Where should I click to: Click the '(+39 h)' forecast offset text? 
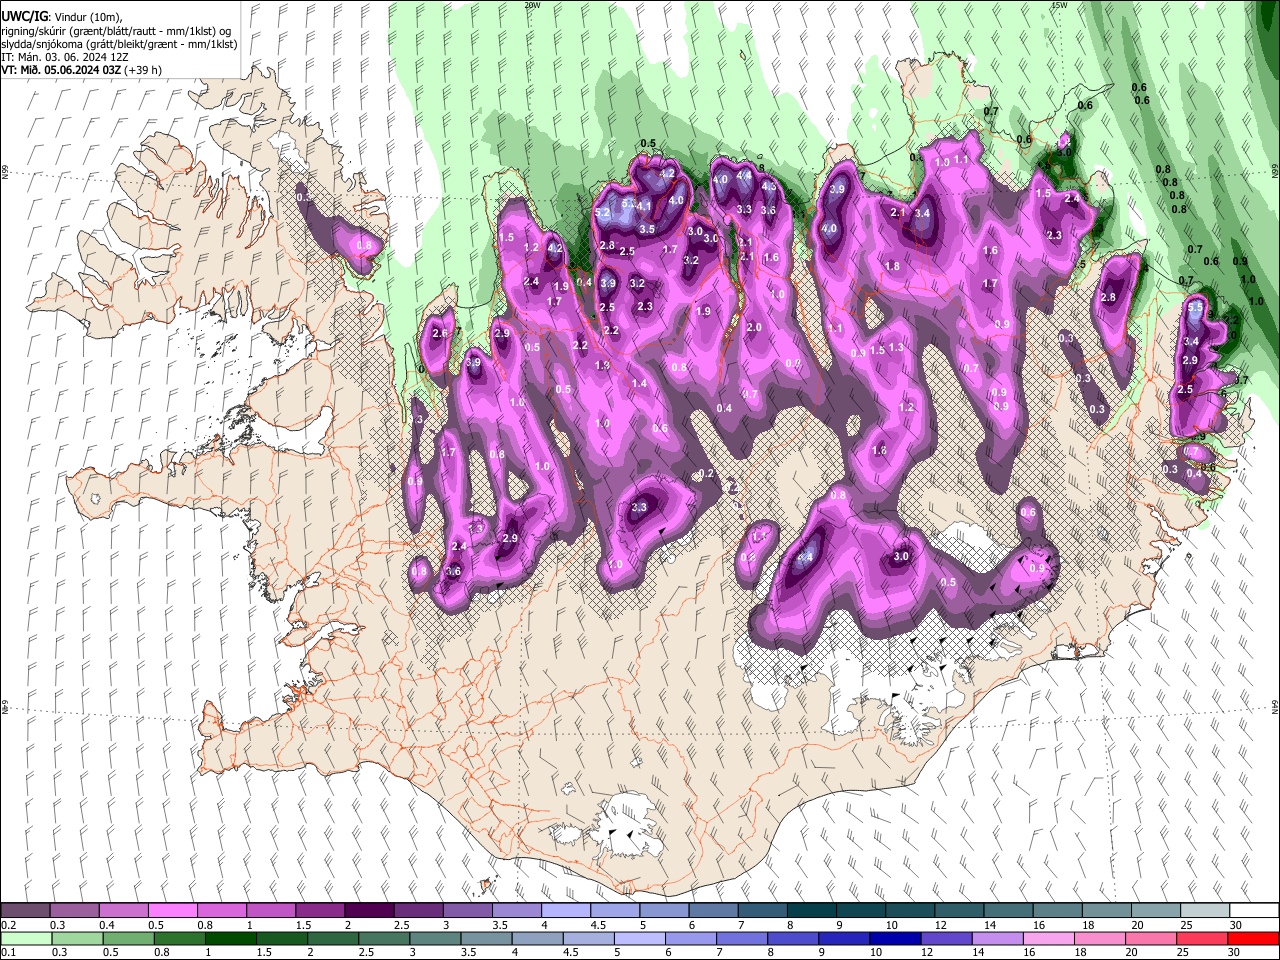(x=144, y=70)
